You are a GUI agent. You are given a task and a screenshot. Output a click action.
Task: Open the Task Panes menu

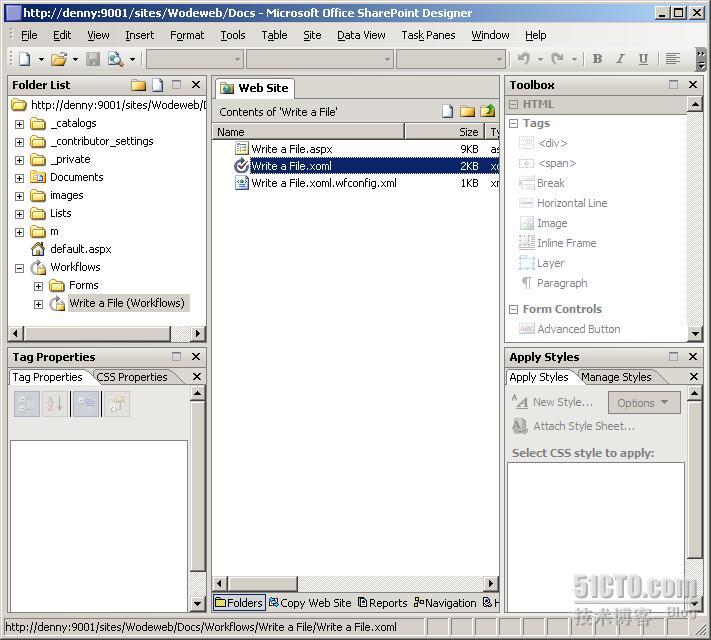click(428, 35)
